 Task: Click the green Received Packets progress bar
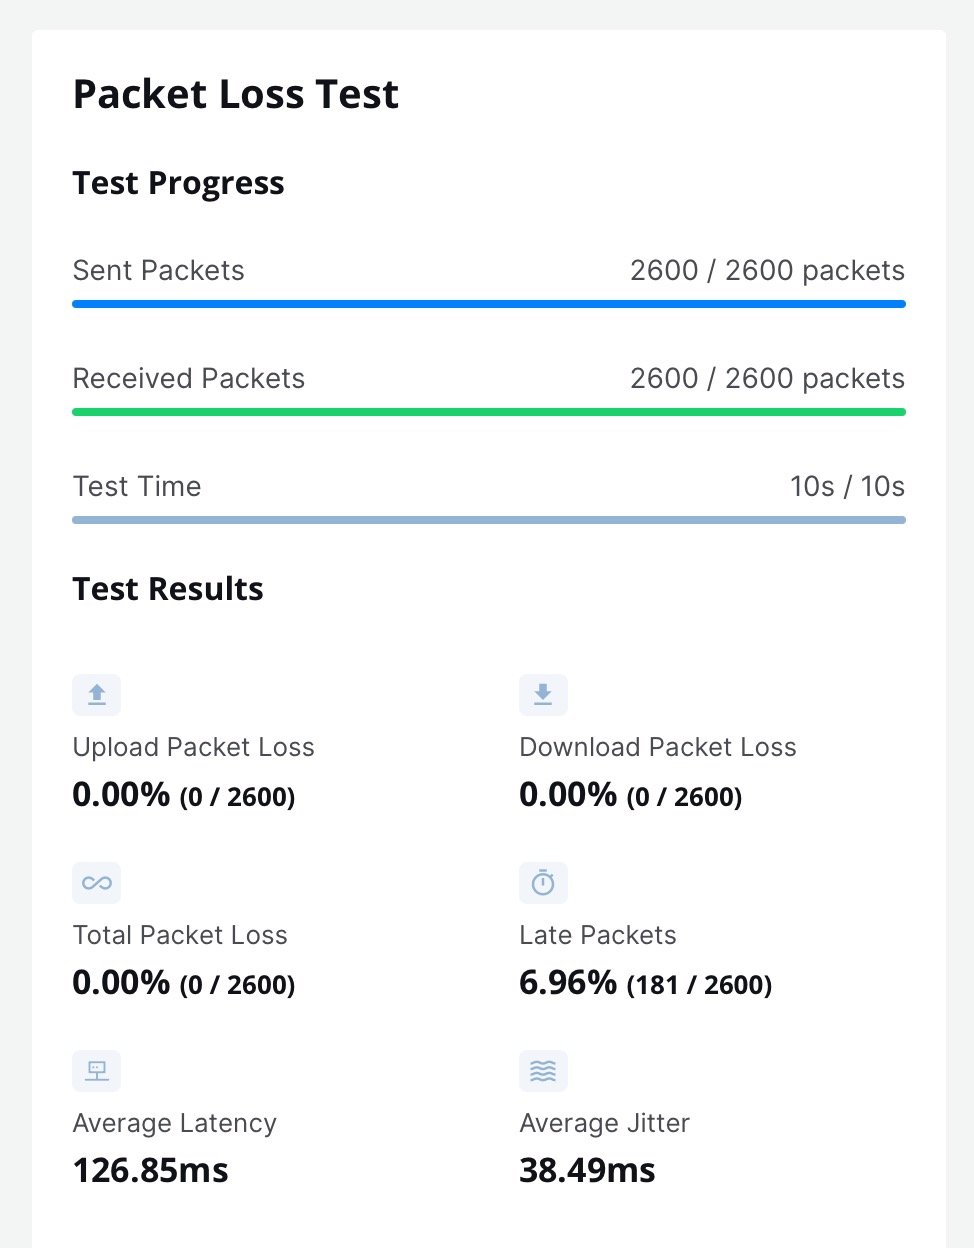(x=488, y=412)
